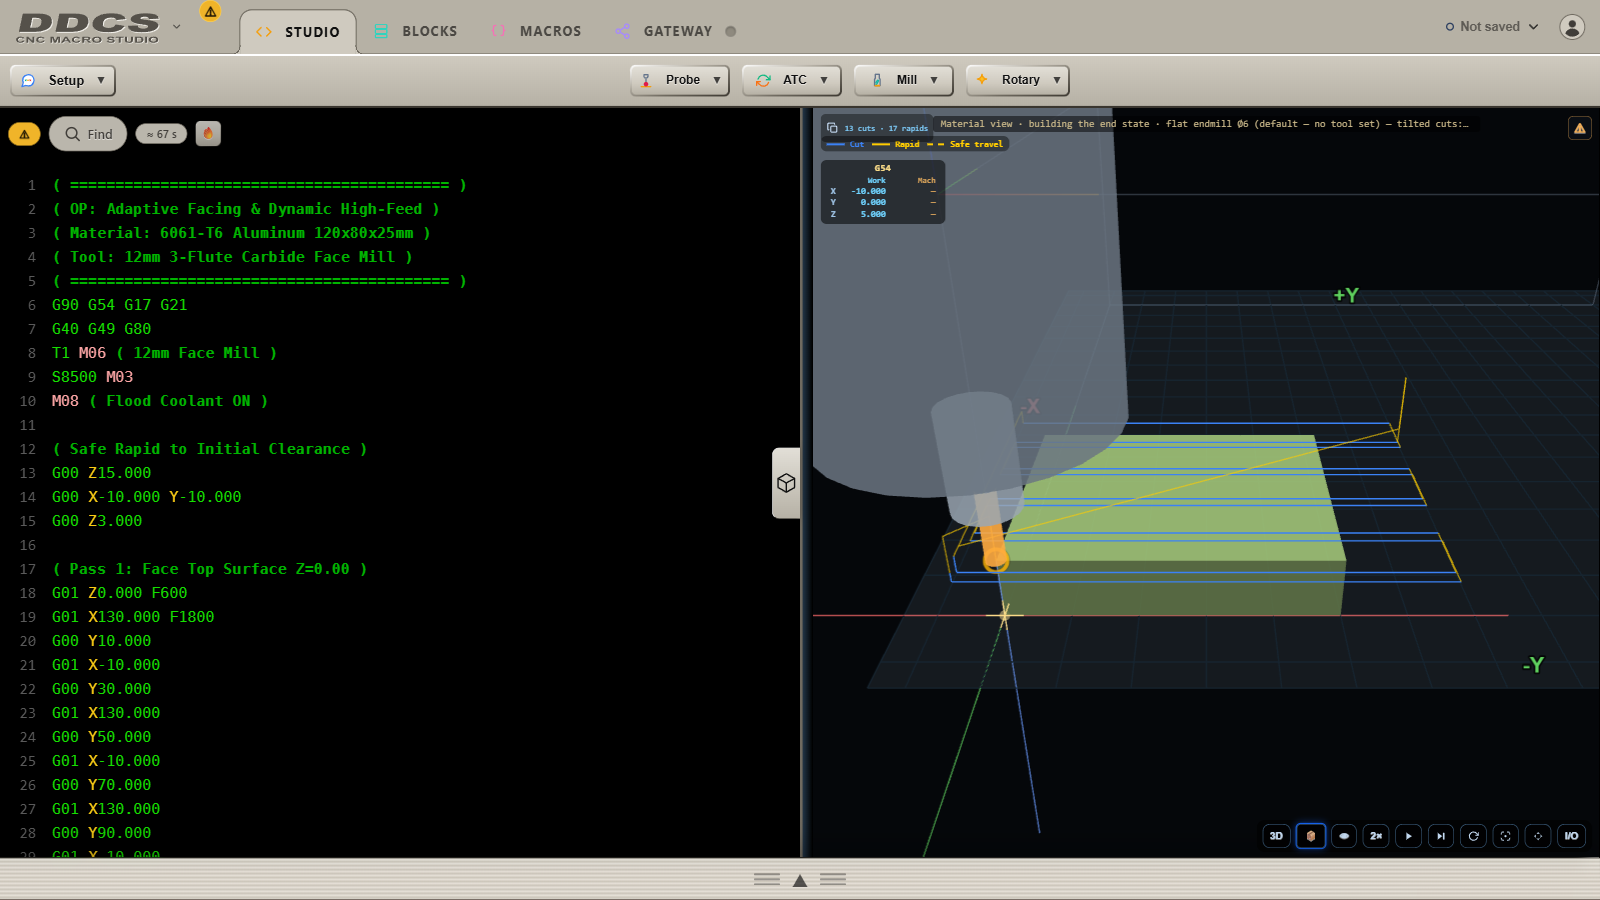Toggle the 3D preview panel cube handle
The image size is (1600, 900).
[786, 483]
